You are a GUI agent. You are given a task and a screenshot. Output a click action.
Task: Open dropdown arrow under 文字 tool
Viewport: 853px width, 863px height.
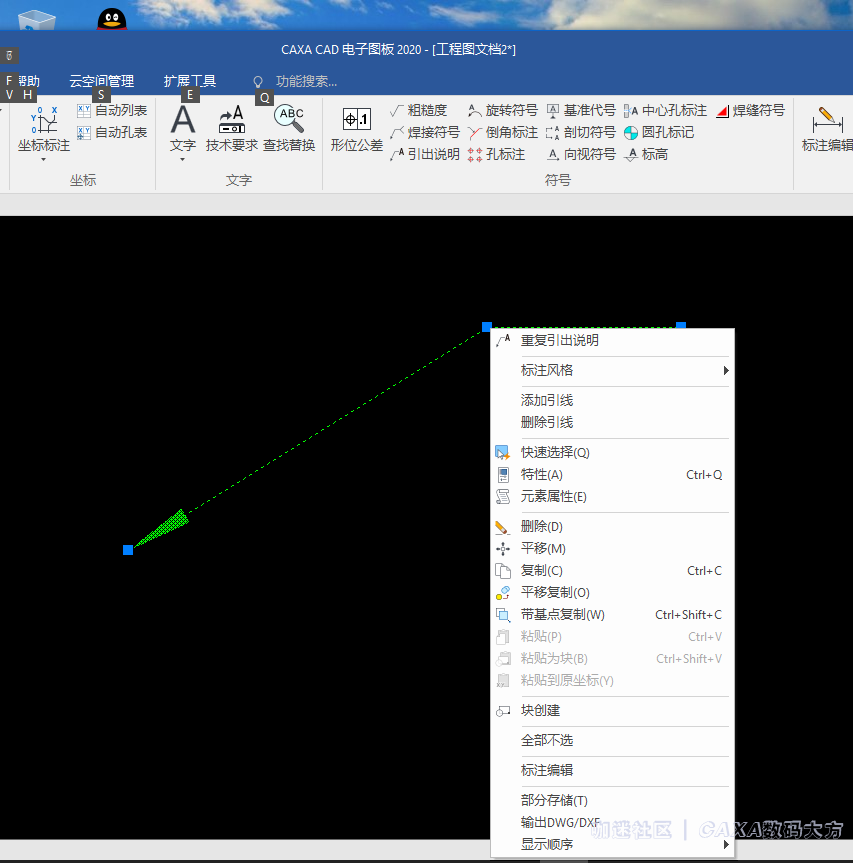183,159
